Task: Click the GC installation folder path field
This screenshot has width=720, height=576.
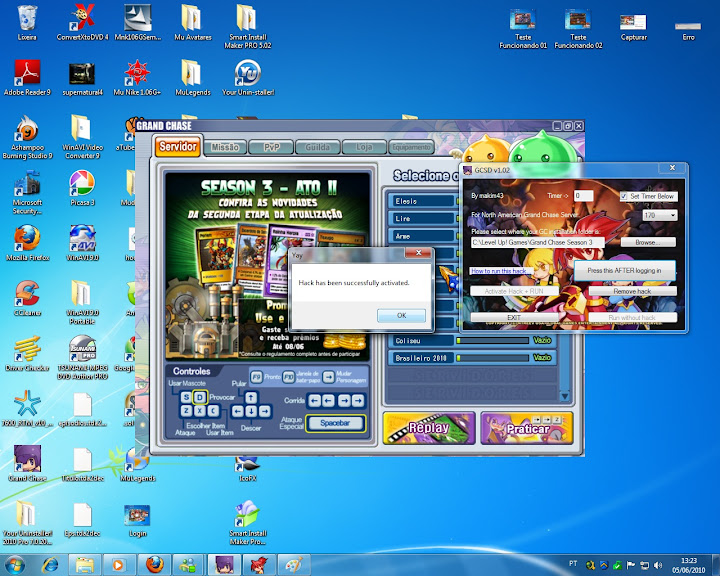Action: pyautogui.click(x=537, y=242)
